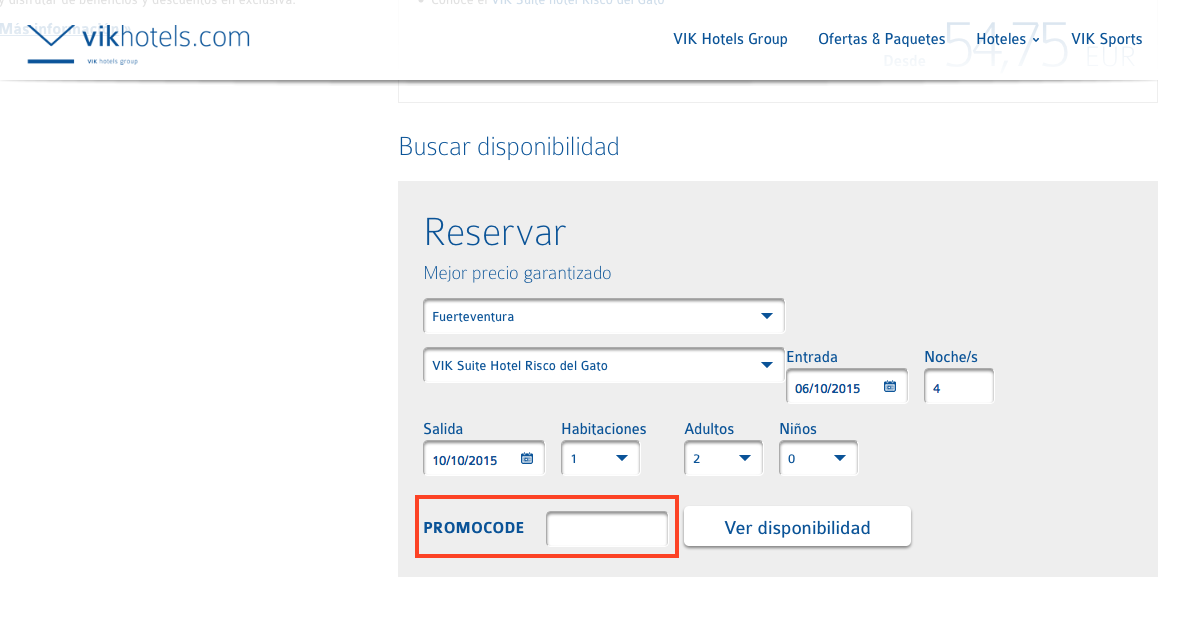
Task: Click the Entrada date field 06/10/2015
Action: [846, 387]
